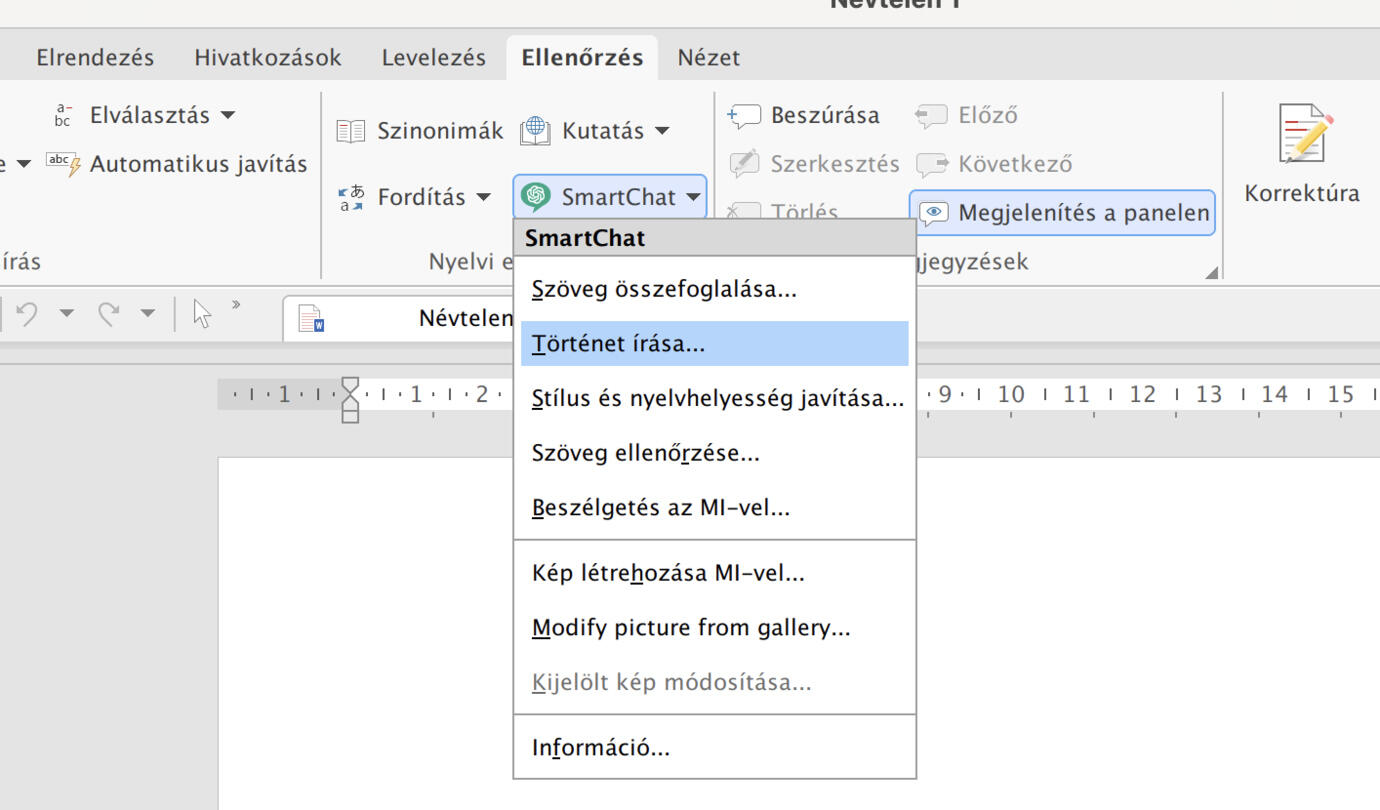1380x810 pixels.
Task: Open Információ... from SmartChat menu
Action: (715, 747)
